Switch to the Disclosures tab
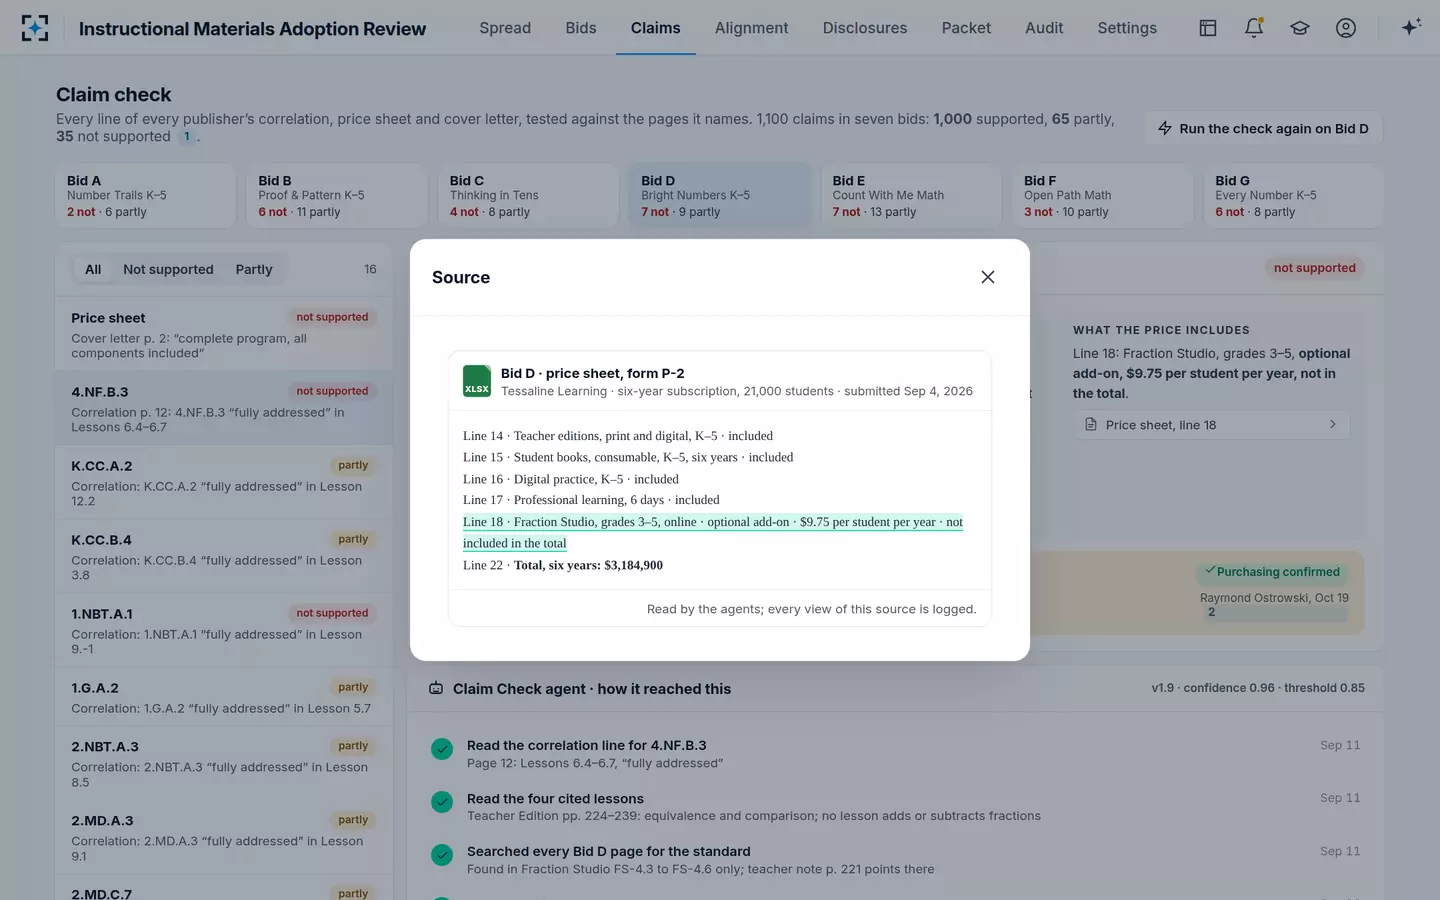This screenshot has height=900, width=1440. click(x=865, y=28)
